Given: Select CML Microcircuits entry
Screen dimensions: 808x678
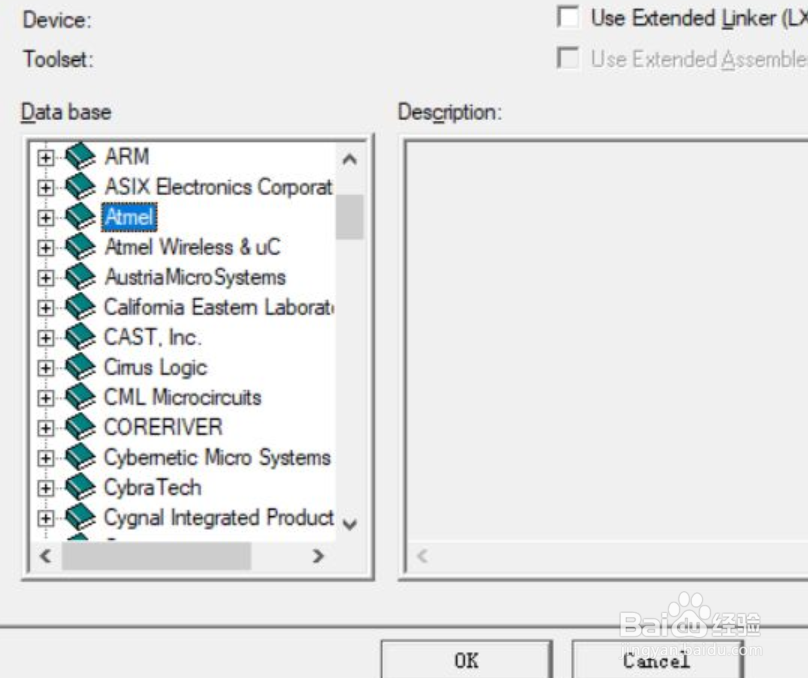Looking at the screenshot, I should click(x=183, y=397).
